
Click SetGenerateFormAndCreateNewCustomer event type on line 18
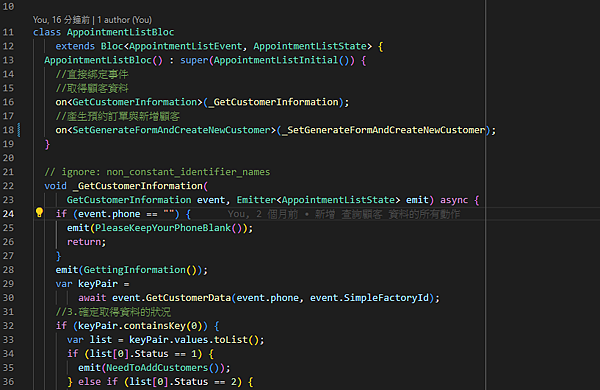click(x=171, y=130)
